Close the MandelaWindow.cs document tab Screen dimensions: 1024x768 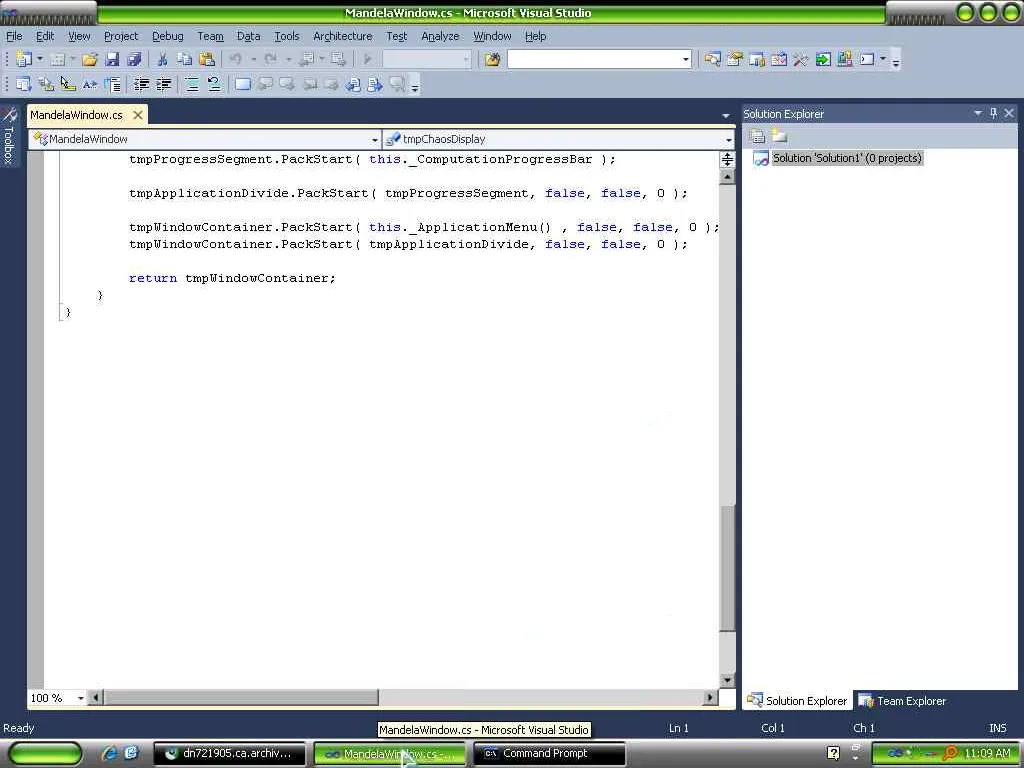pyautogui.click(x=137, y=115)
